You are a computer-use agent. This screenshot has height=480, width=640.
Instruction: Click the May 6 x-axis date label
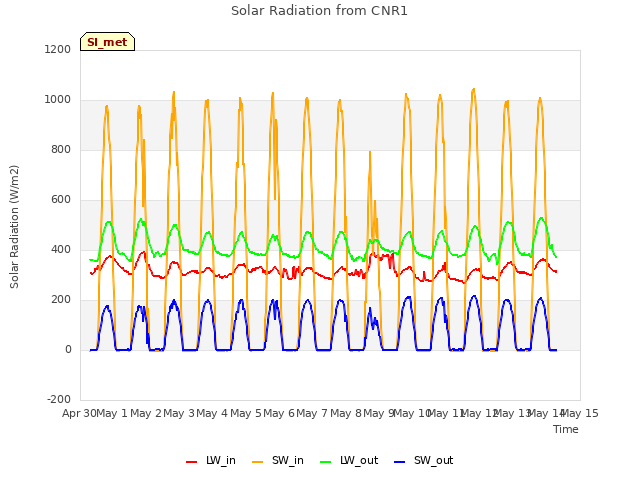tap(279, 413)
